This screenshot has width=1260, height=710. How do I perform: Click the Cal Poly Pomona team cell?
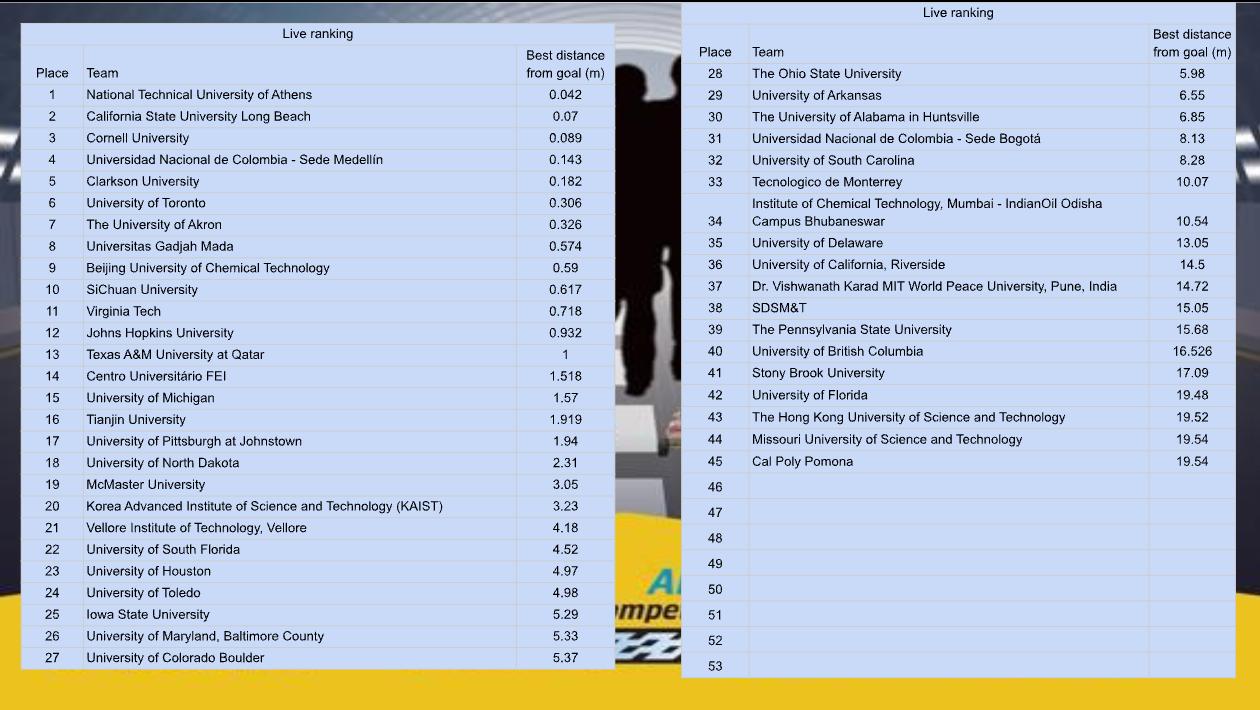pyautogui.click(x=803, y=462)
